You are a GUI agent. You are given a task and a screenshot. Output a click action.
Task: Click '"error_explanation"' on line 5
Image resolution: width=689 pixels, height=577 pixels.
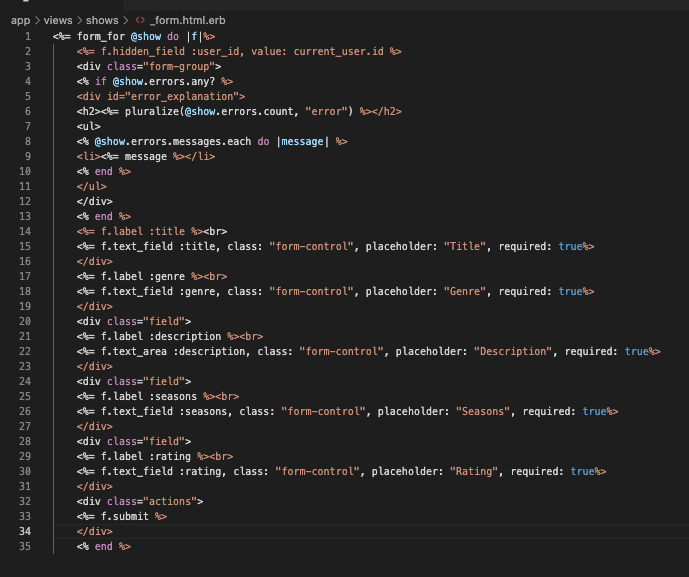tap(182, 96)
